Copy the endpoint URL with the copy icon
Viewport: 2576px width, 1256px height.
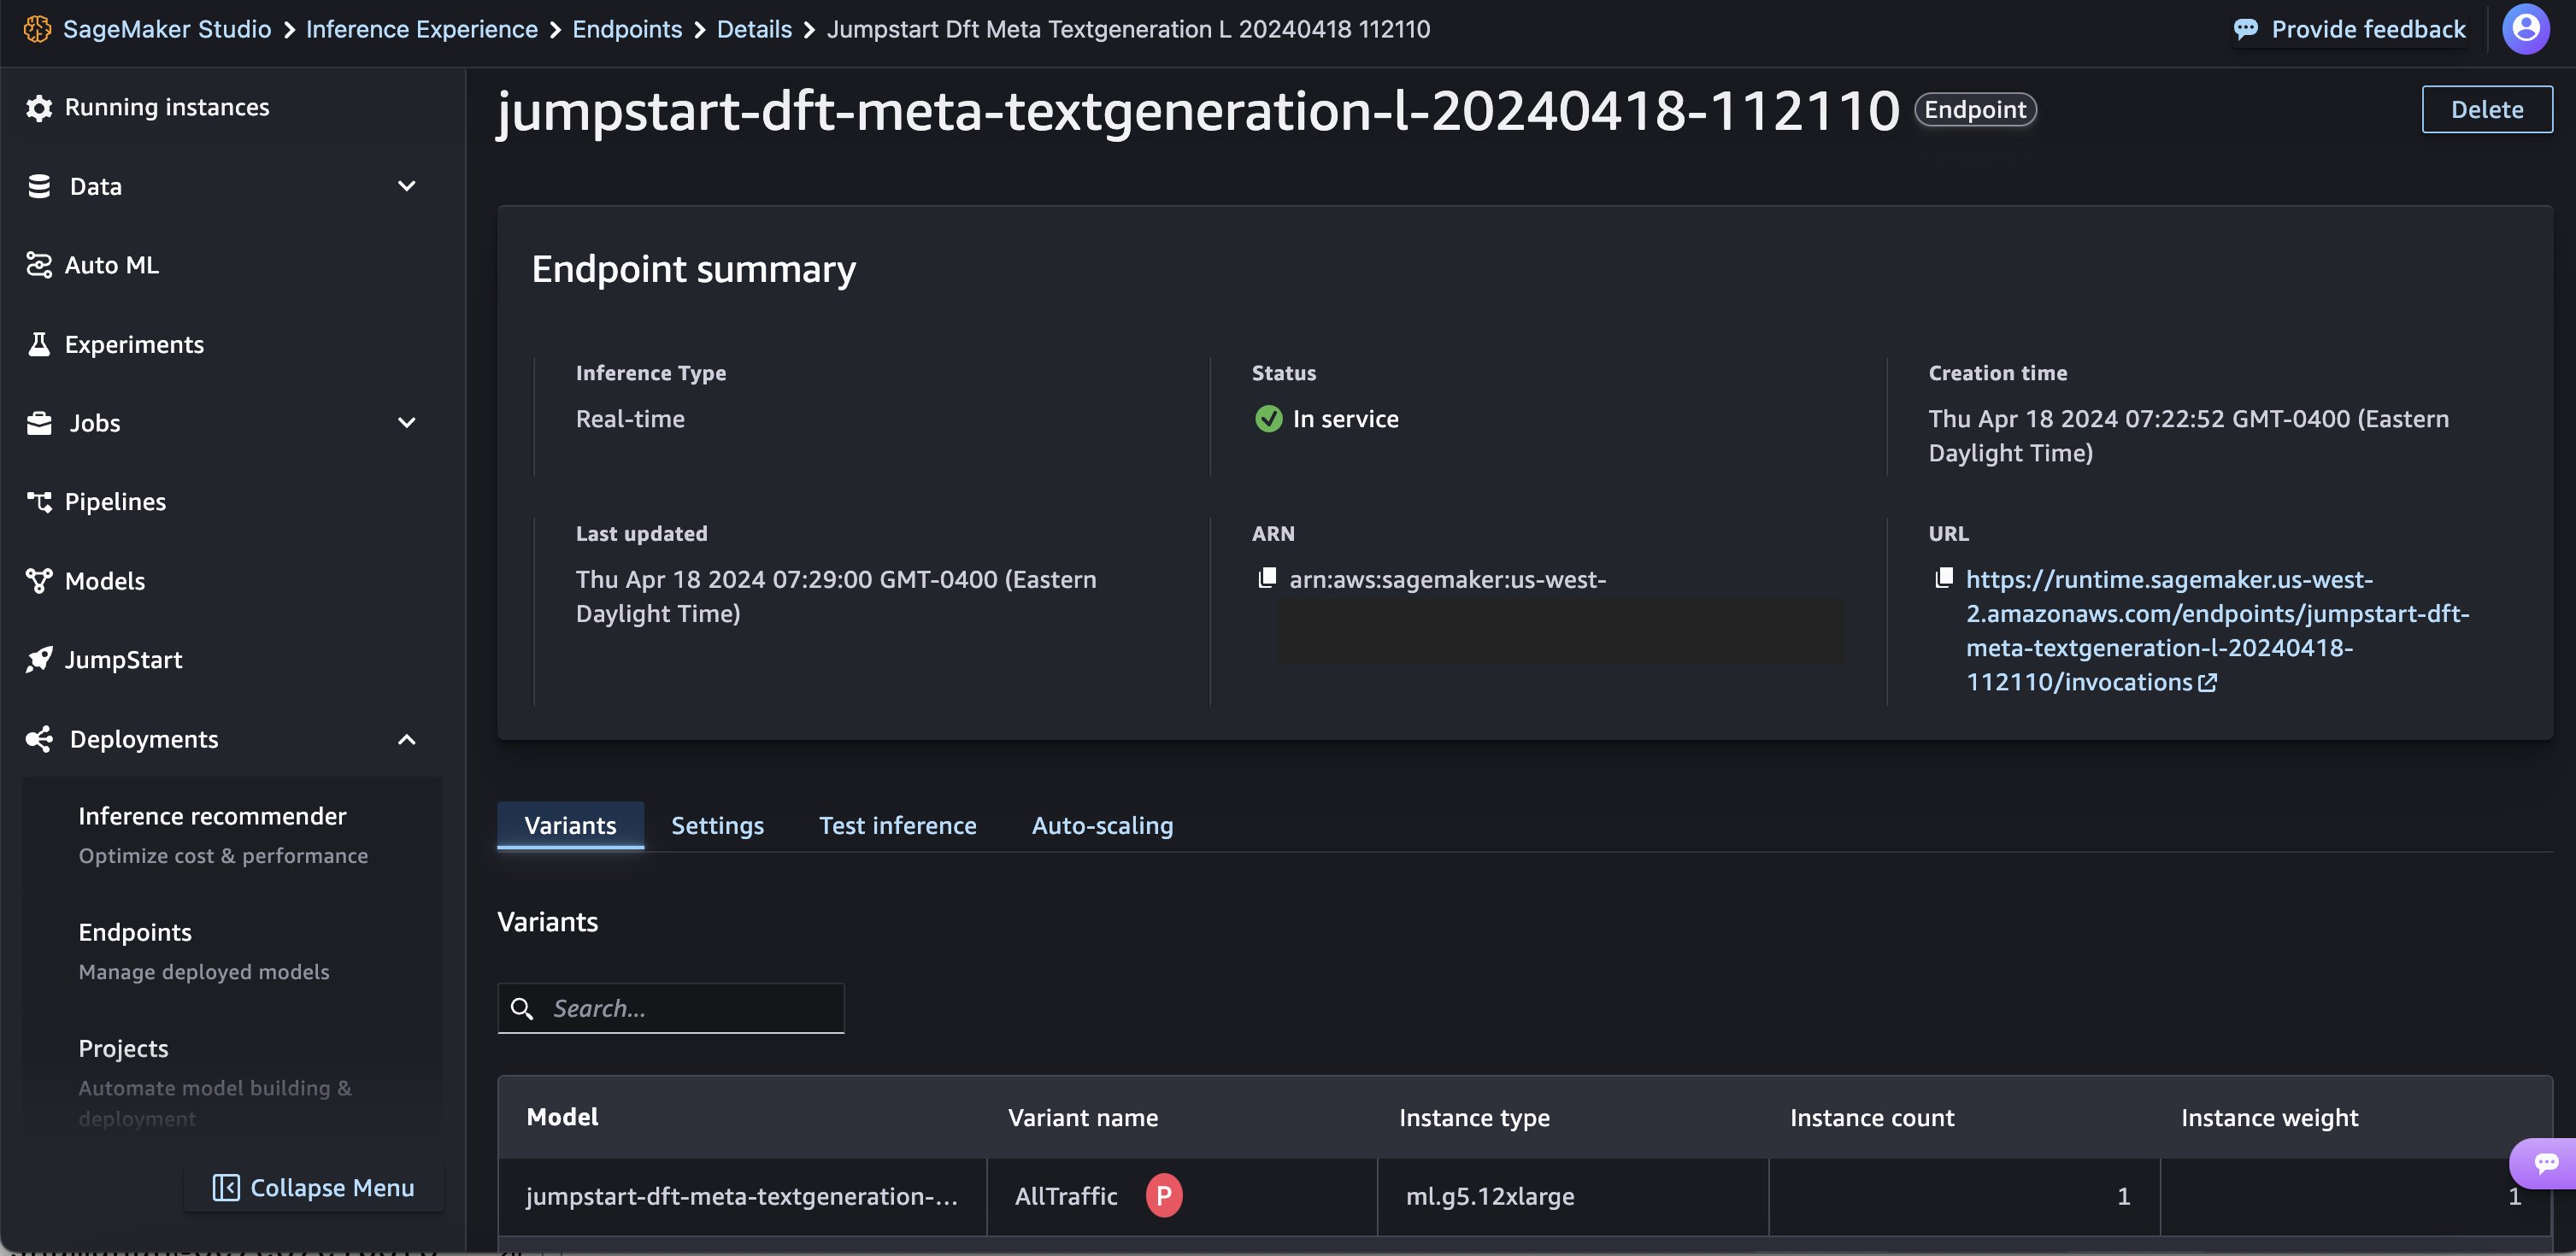tap(1944, 578)
